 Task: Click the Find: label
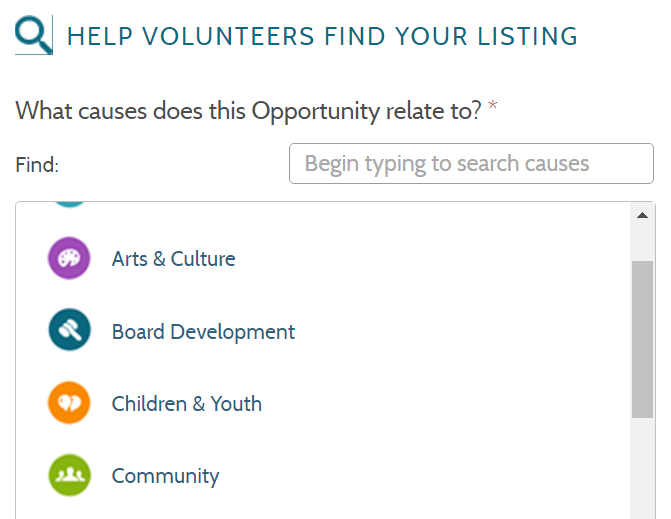coord(37,165)
